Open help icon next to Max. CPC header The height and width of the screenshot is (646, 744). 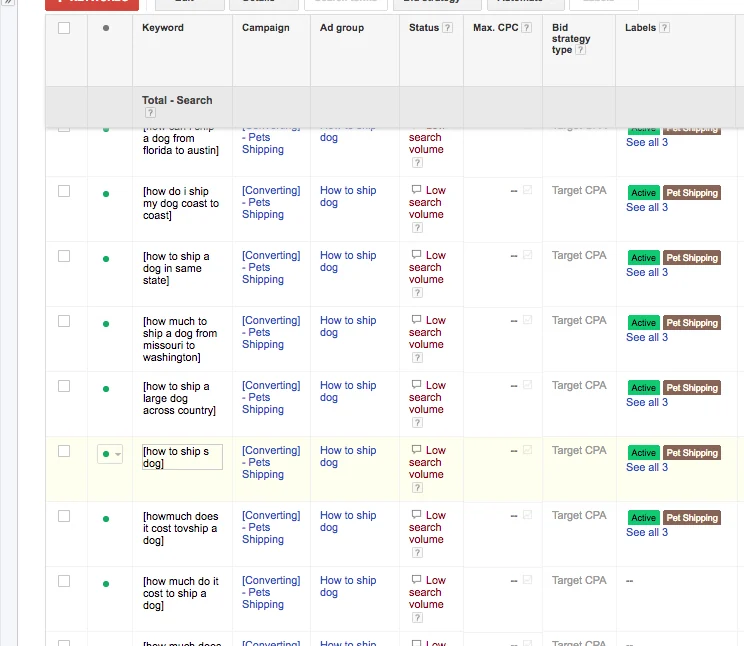526,28
